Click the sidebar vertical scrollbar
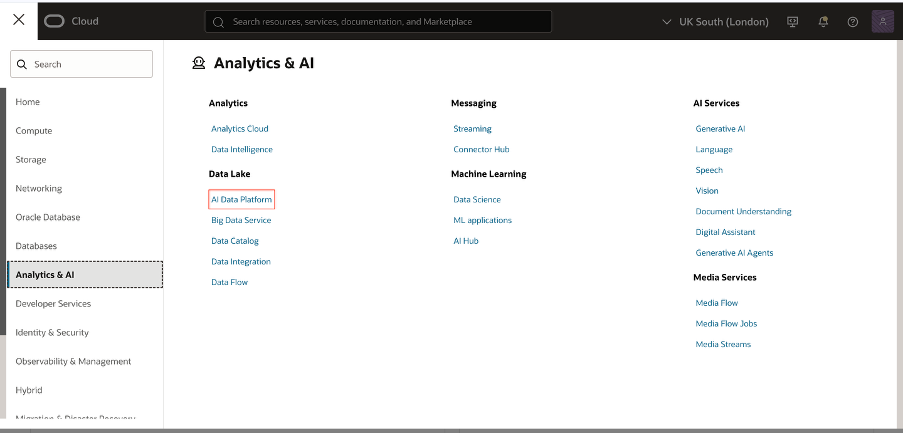Viewport: 904px width, 434px height. pos(3,212)
